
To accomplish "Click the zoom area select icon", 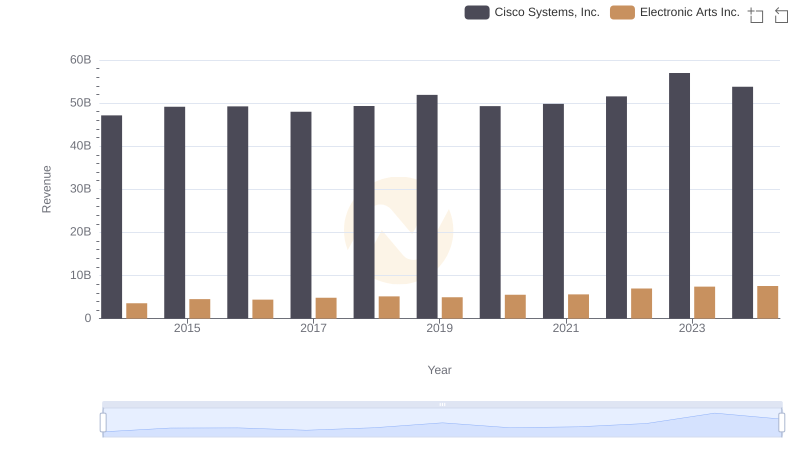I will click(x=756, y=14).
